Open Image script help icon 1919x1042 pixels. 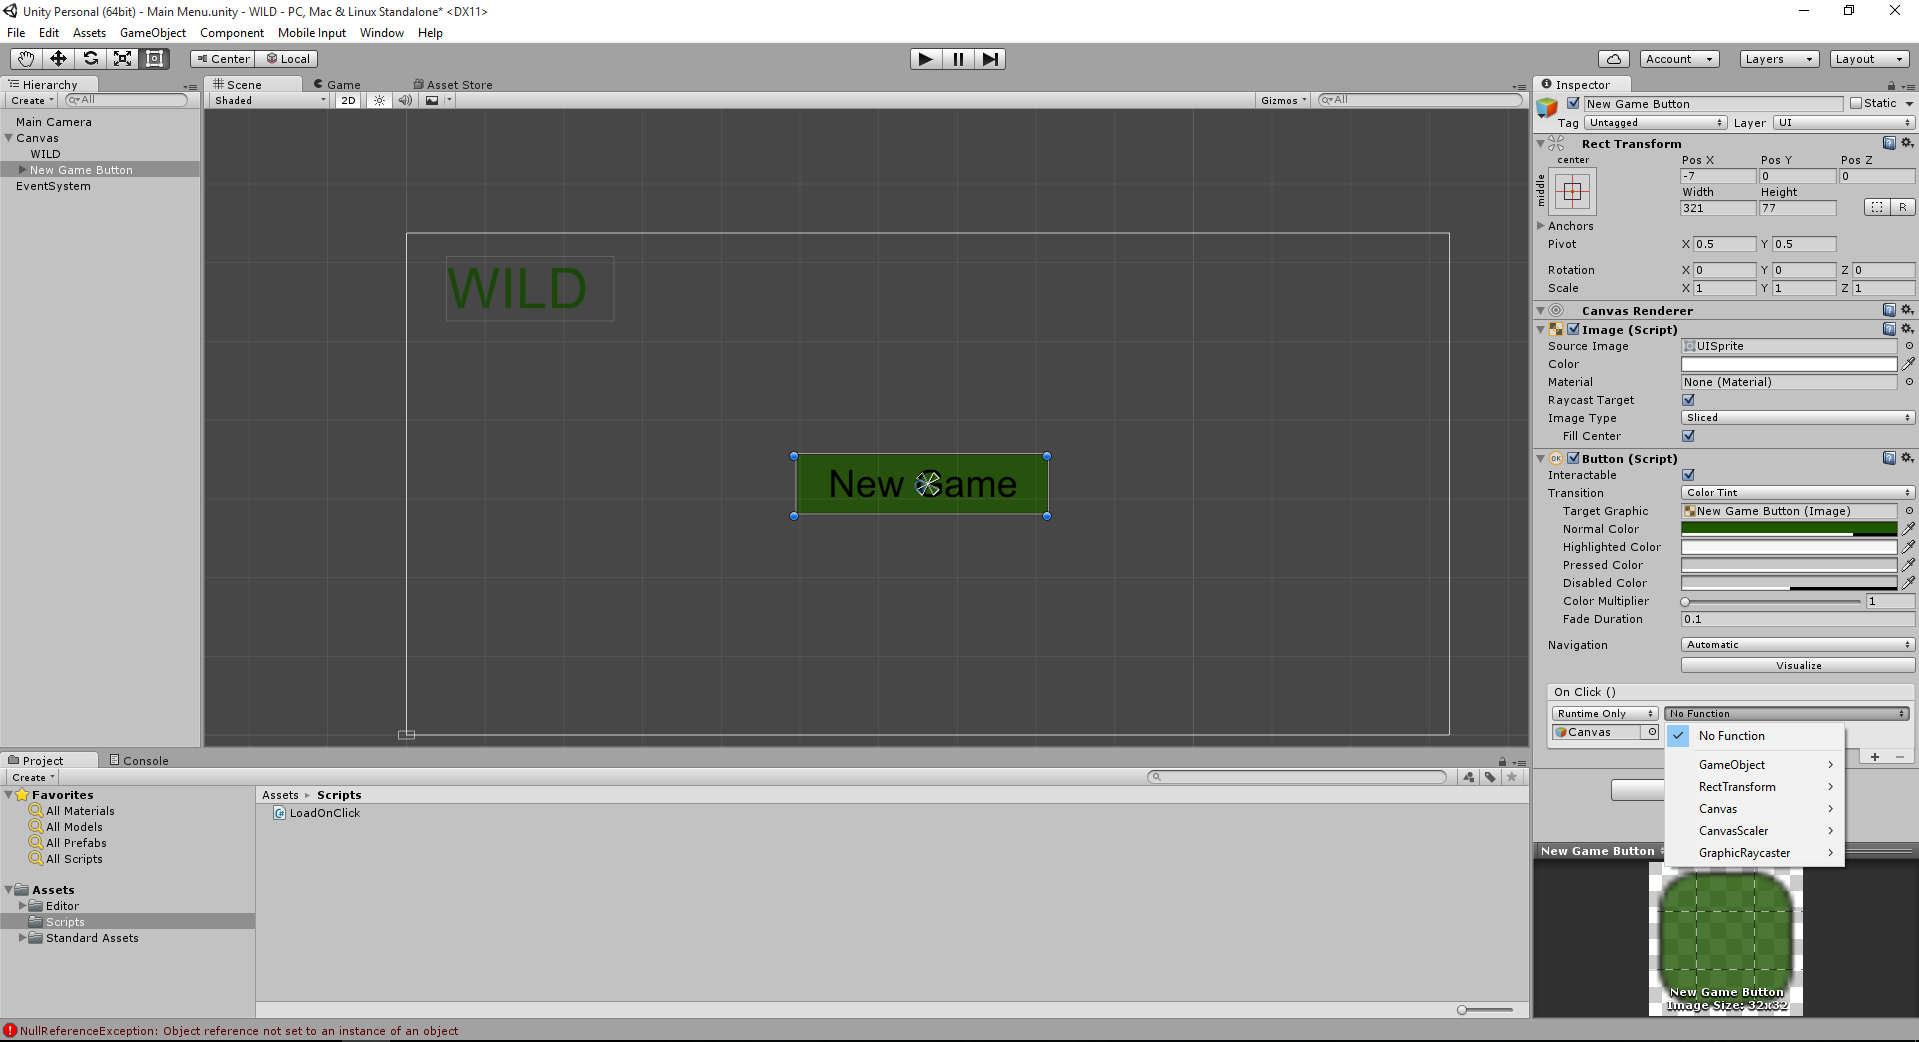click(1889, 329)
